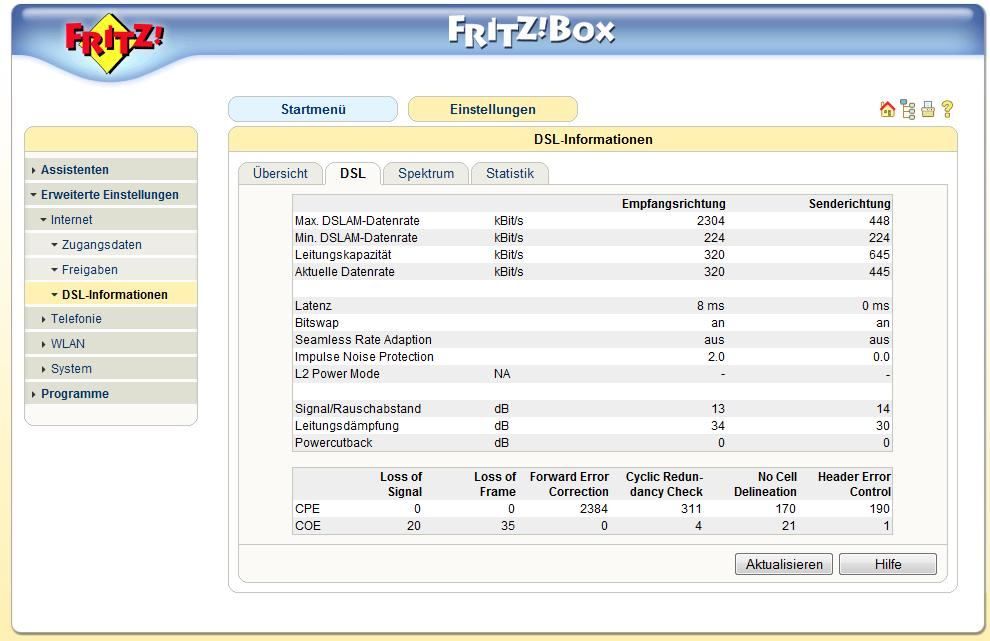Expand the System arrow
This screenshot has height=641, width=990.
(43, 369)
